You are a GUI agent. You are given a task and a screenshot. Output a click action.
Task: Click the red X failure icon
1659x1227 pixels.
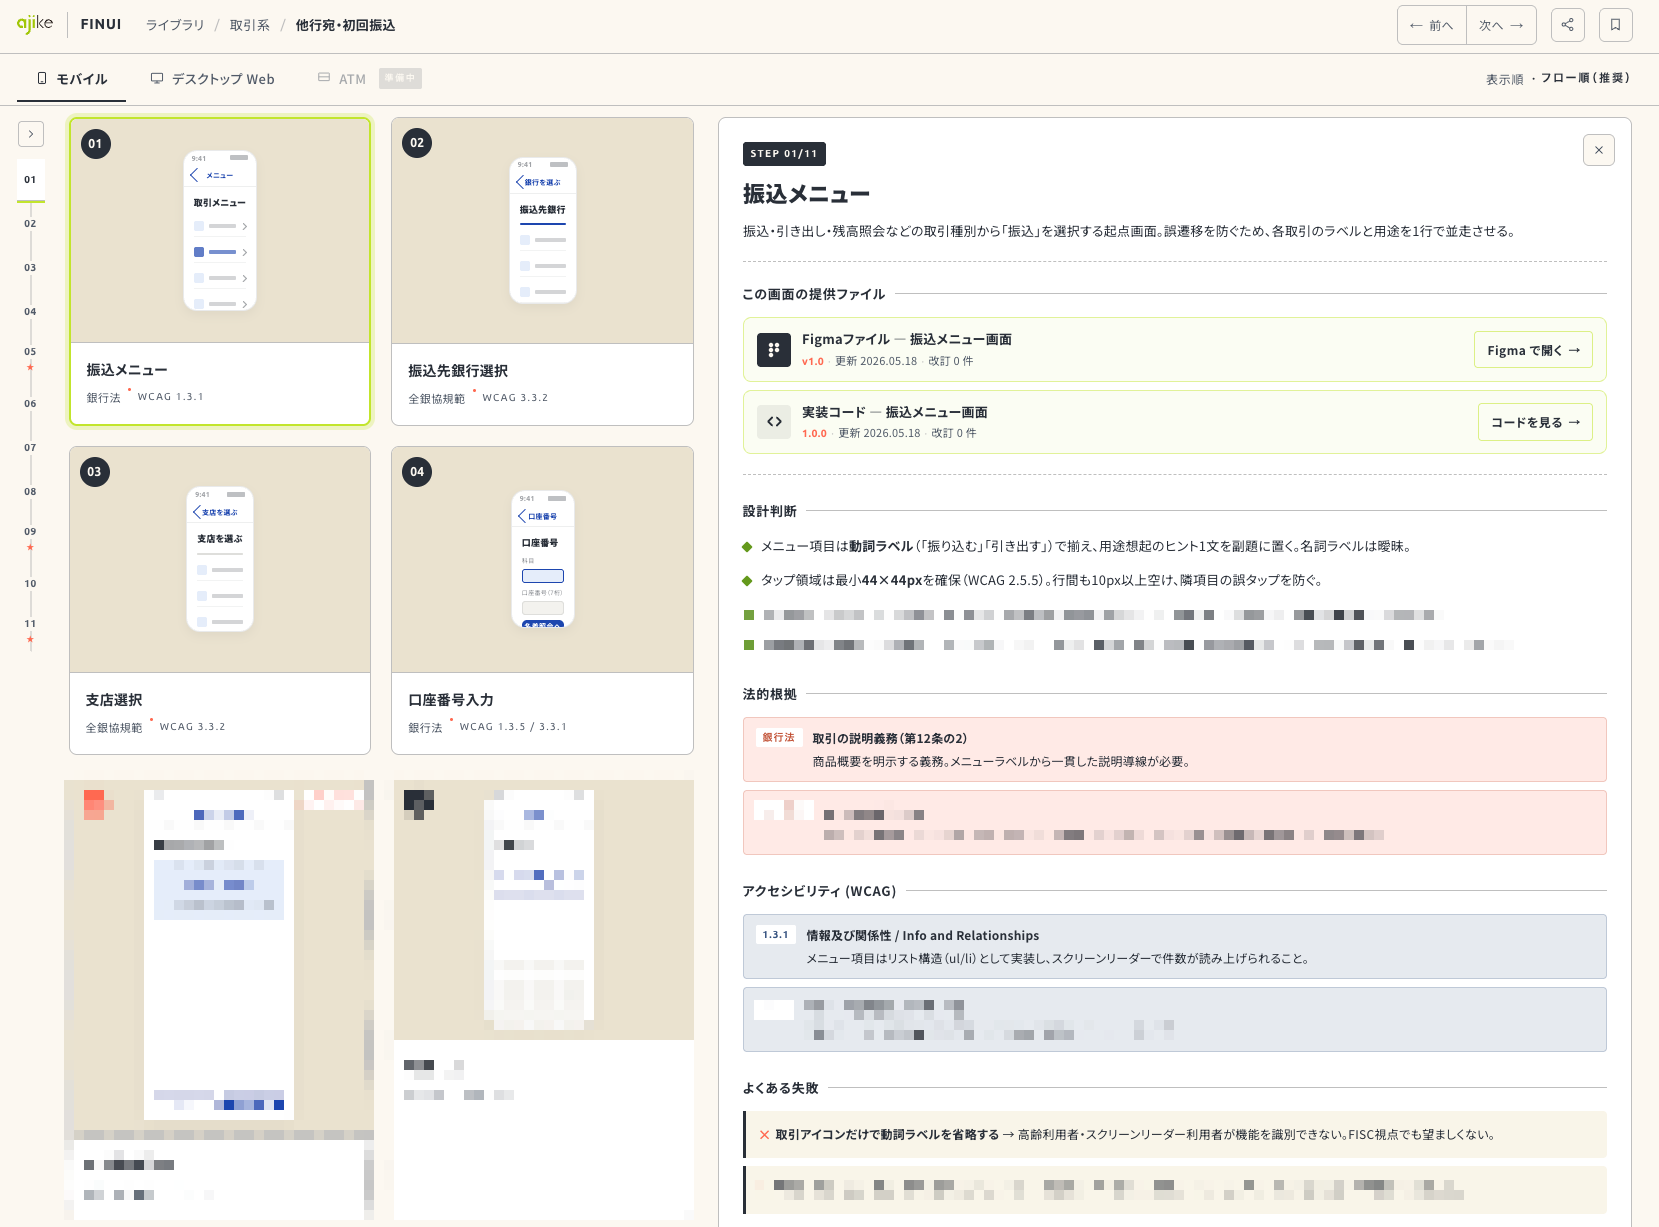pyautogui.click(x=765, y=1135)
